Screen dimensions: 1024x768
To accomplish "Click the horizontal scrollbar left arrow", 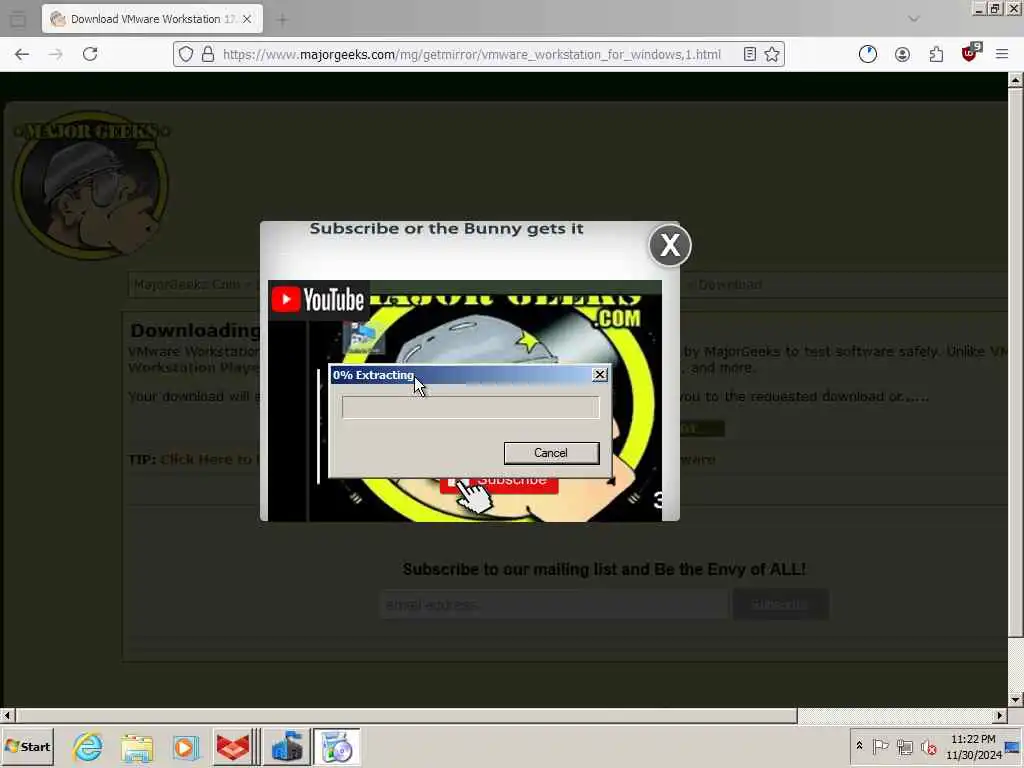I will 7,716.
